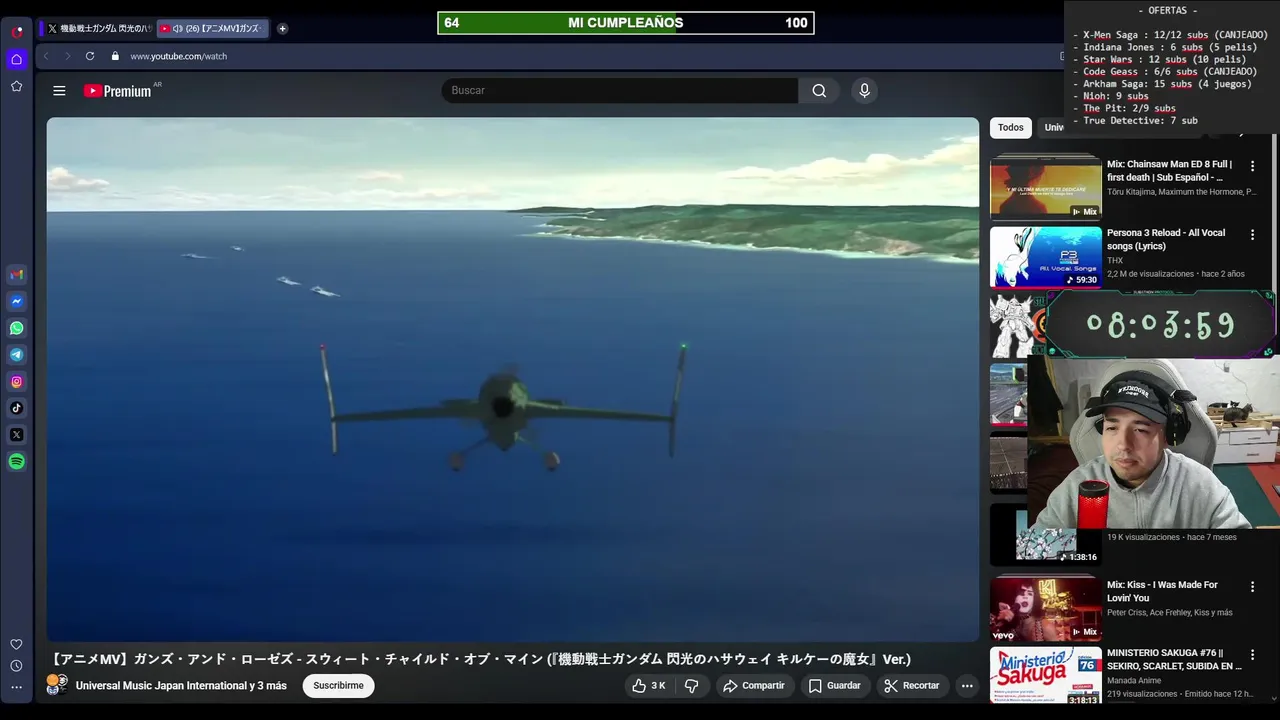Reload the current page

[90, 56]
